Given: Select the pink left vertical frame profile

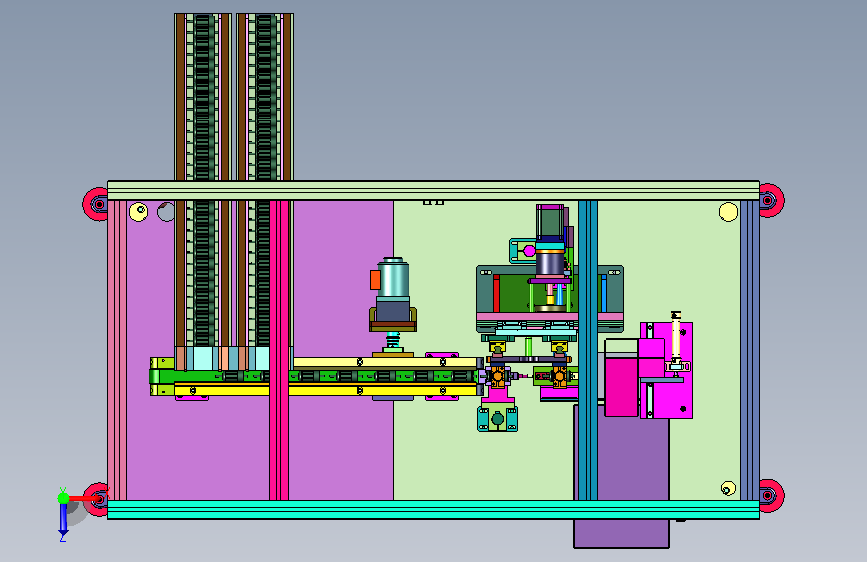Looking at the screenshot, I should click(x=117, y=350).
